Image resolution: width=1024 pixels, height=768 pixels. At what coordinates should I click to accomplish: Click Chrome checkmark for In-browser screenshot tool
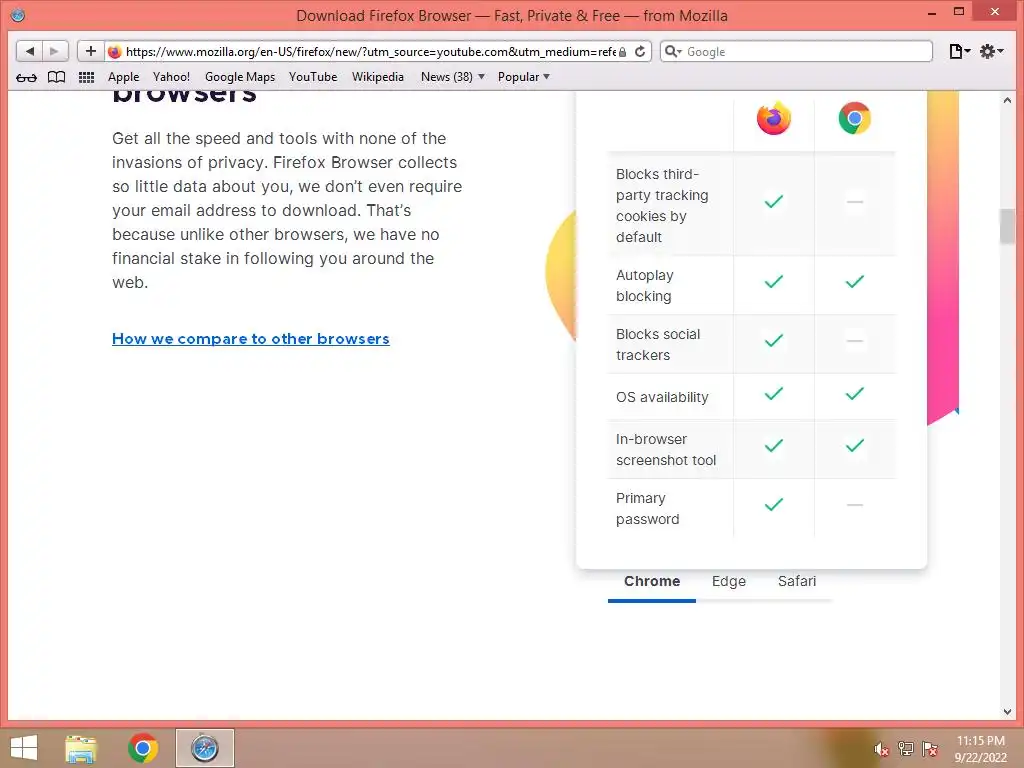[855, 445]
